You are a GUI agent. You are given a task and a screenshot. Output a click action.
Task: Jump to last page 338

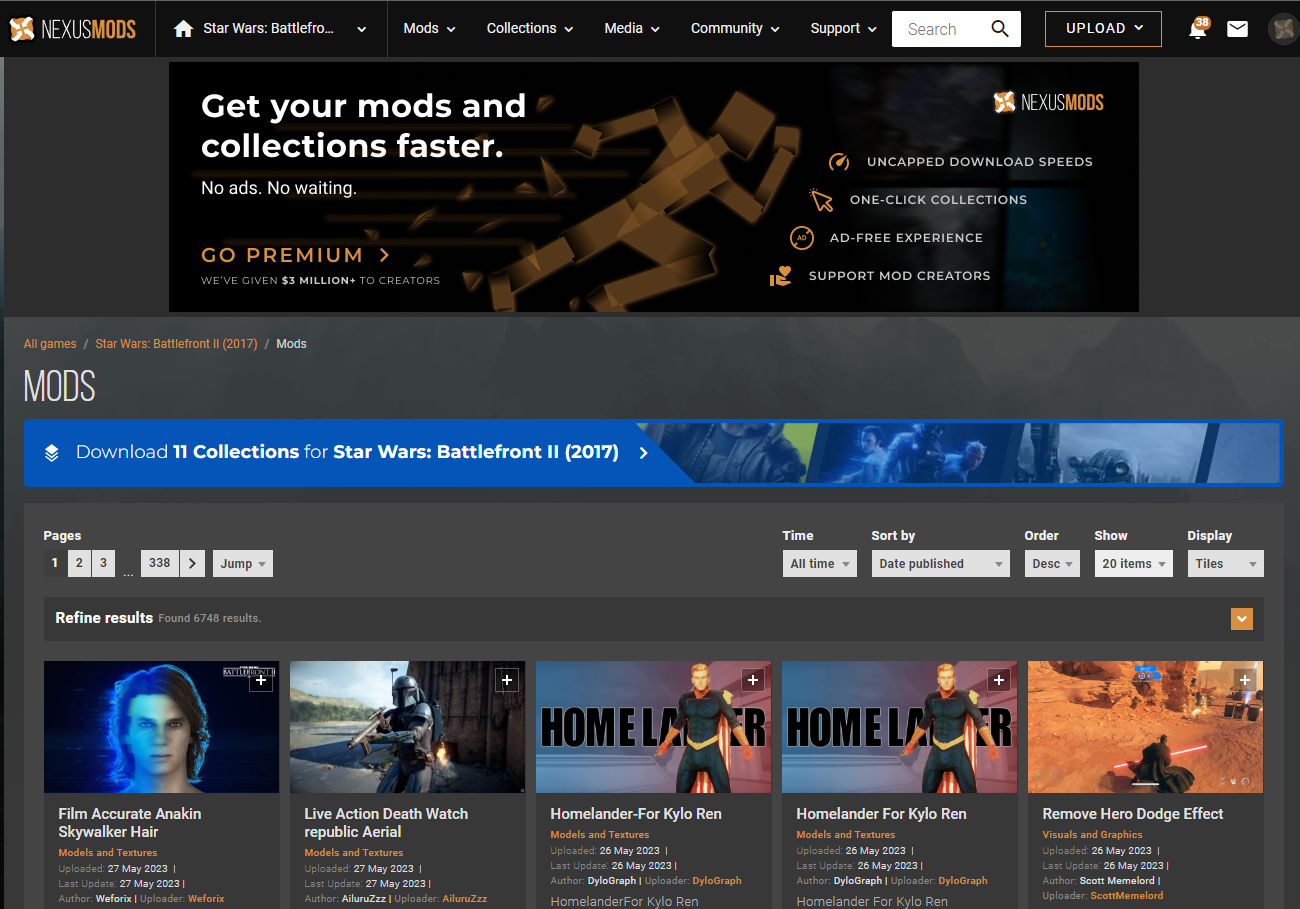[x=159, y=563]
